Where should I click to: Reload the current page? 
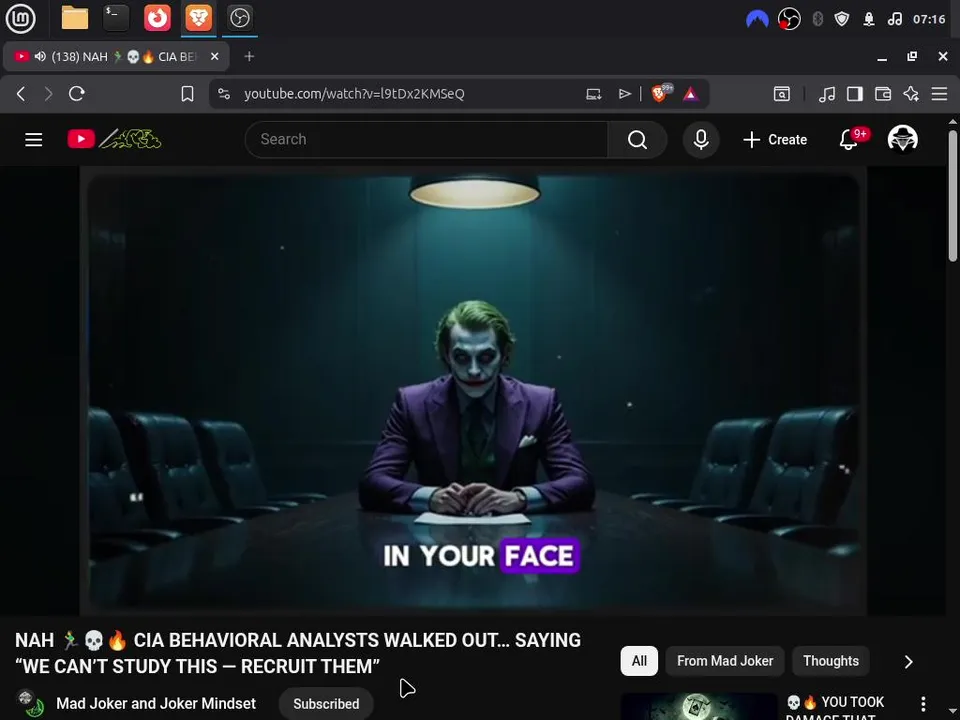tap(77, 94)
